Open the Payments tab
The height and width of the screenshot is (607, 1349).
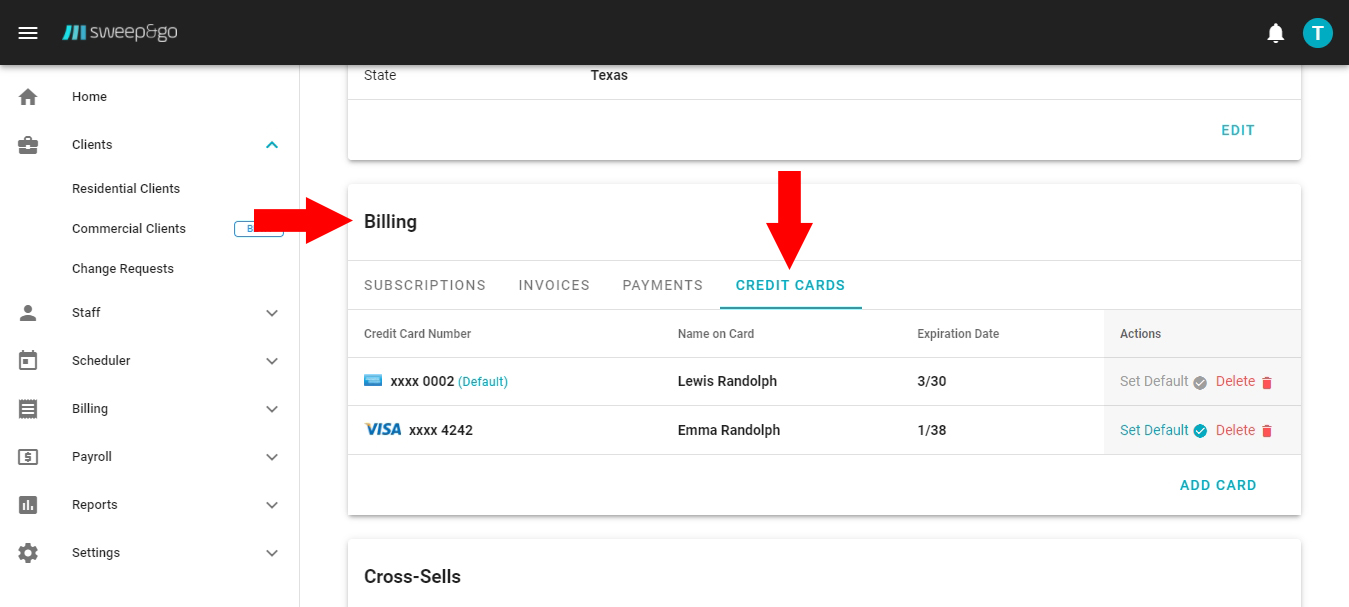click(x=662, y=285)
